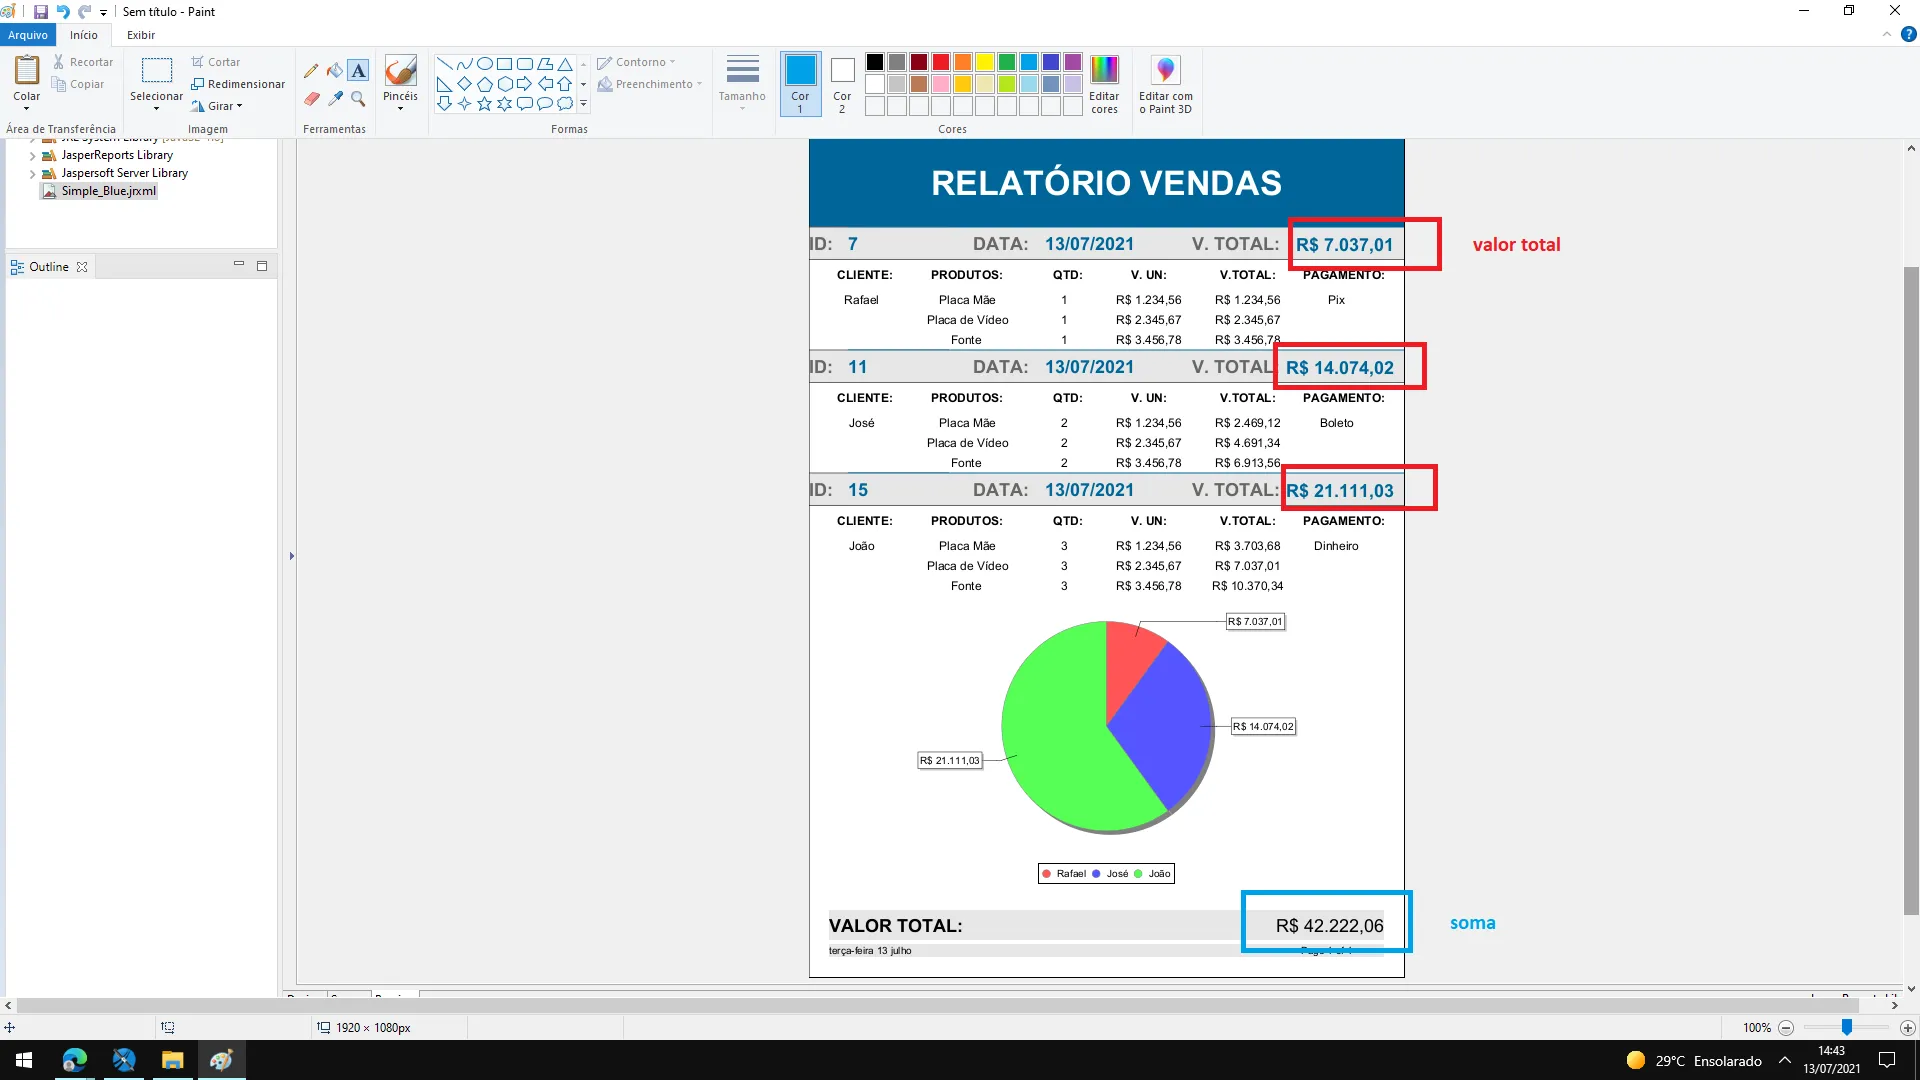Select the Fill with color bucket tool

(335, 70)
